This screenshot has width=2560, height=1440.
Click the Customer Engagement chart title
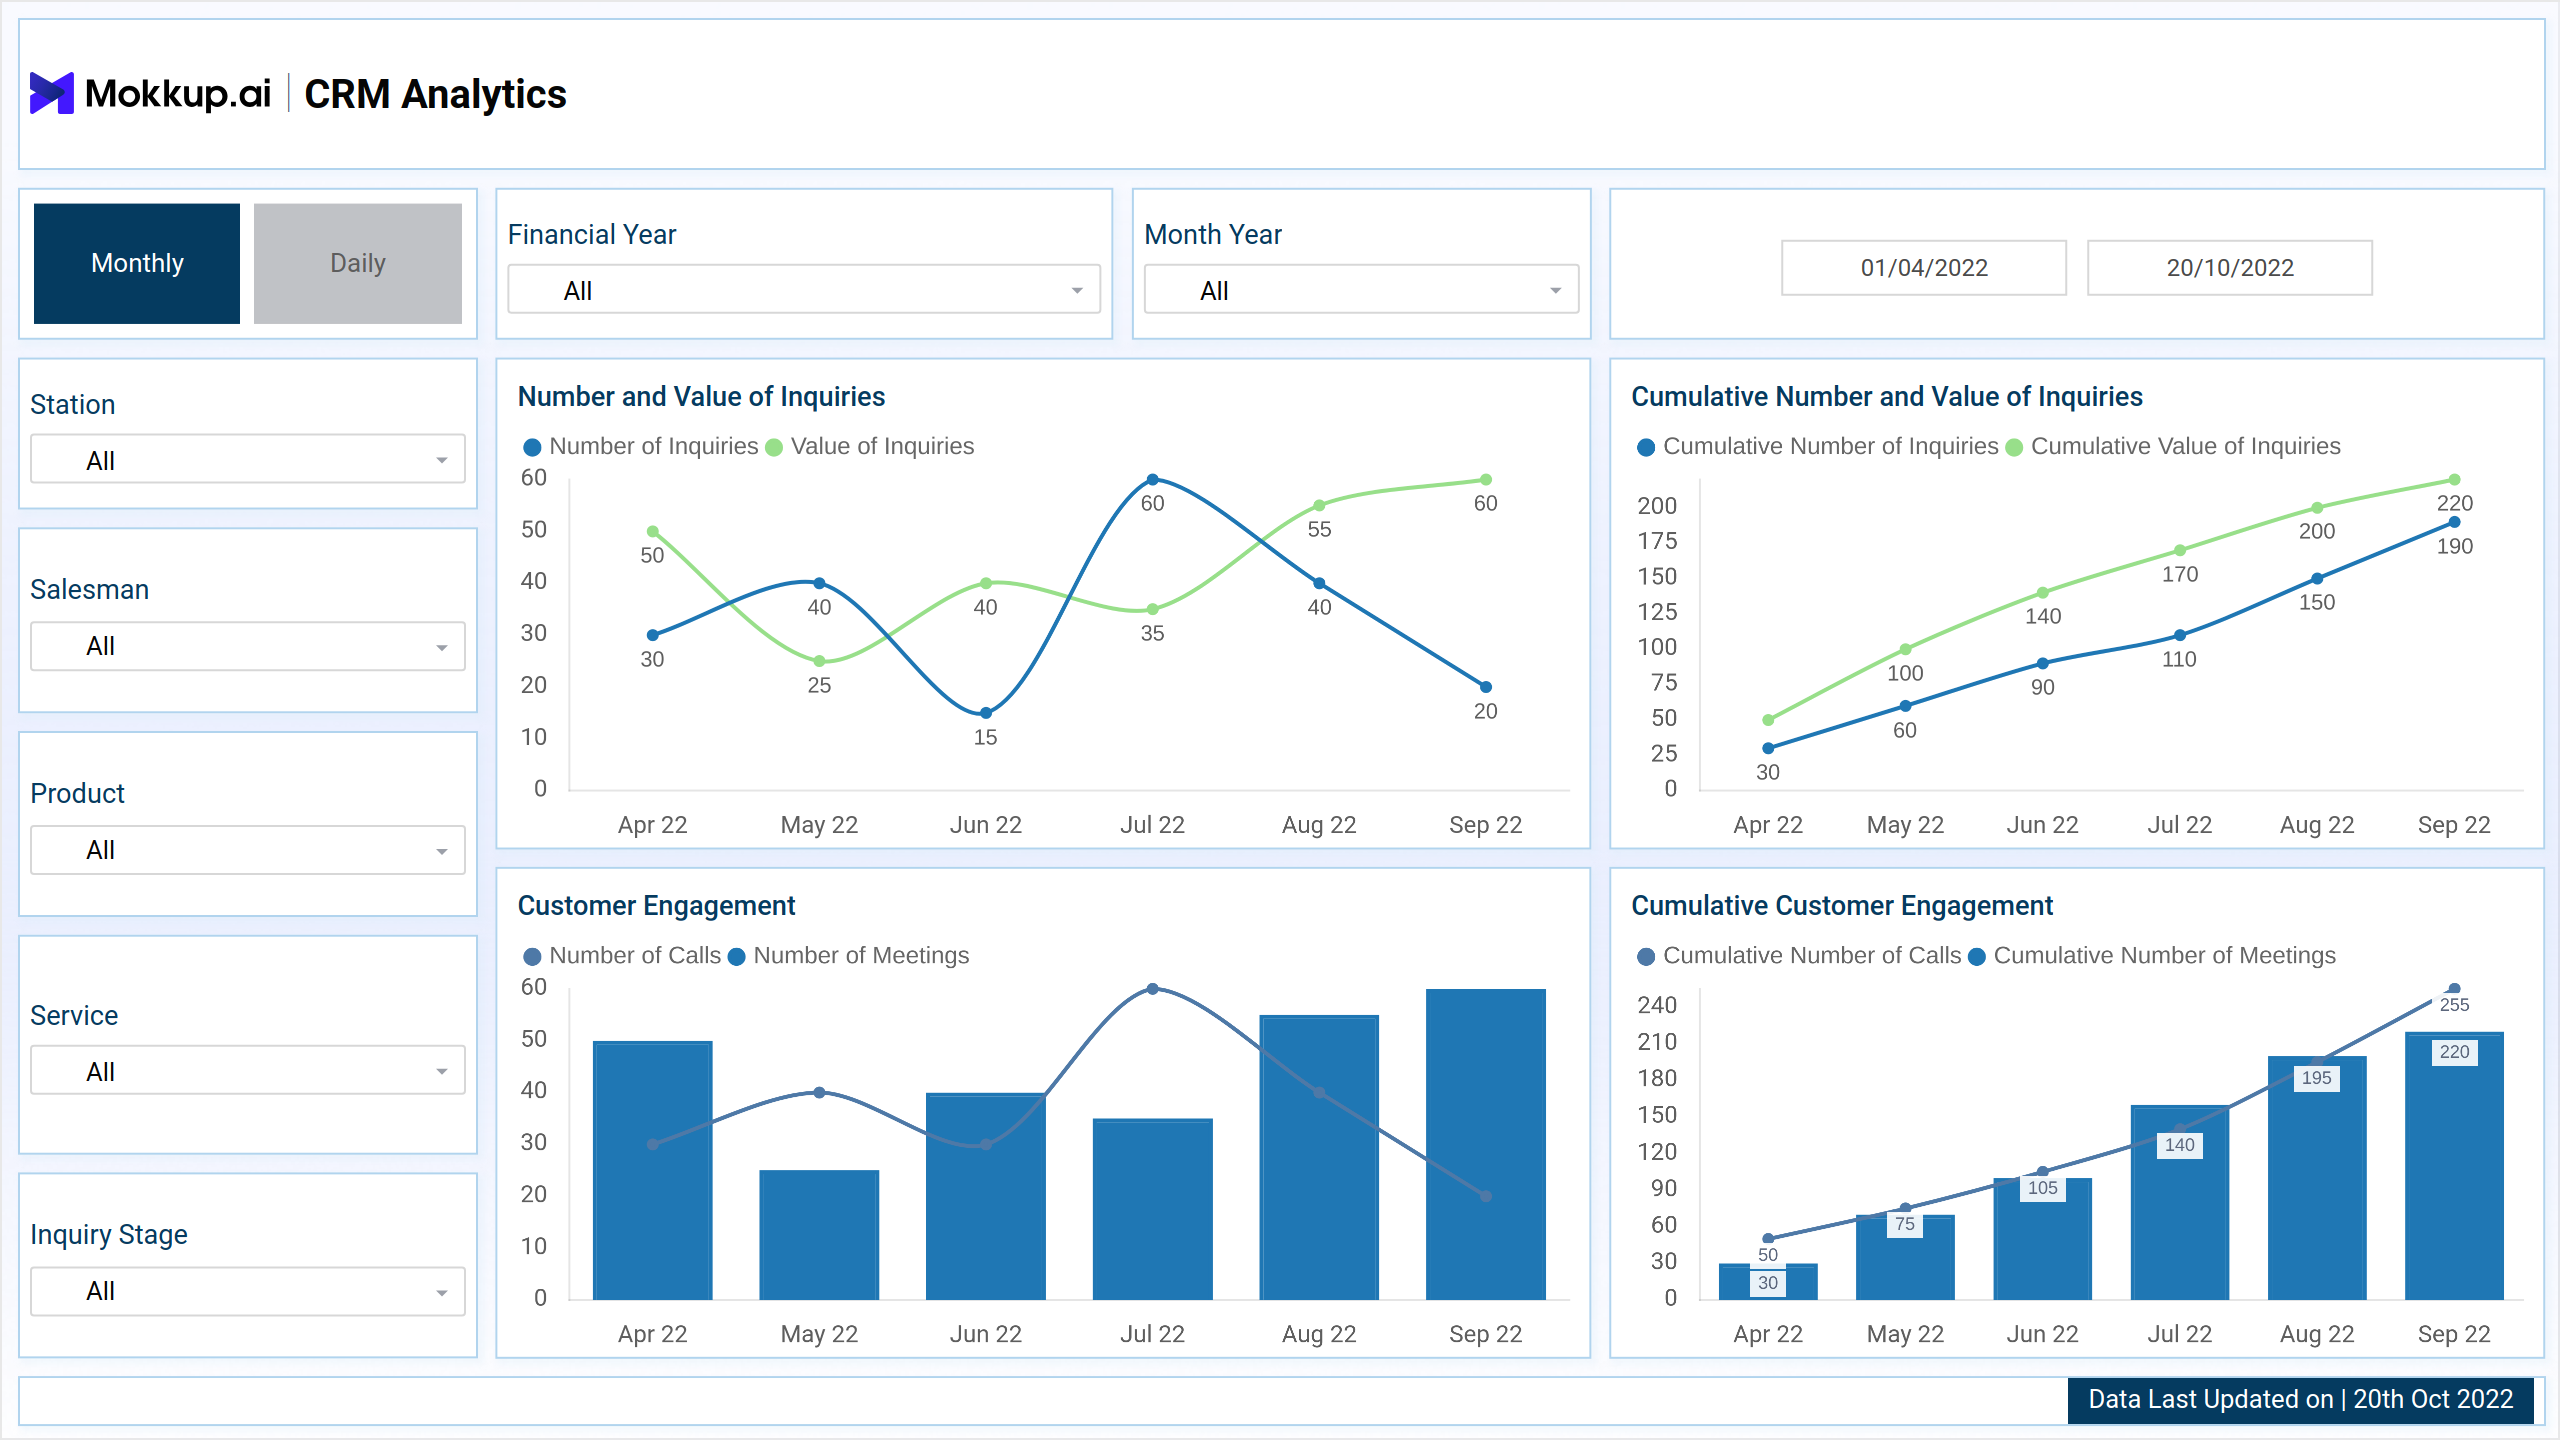656,906
